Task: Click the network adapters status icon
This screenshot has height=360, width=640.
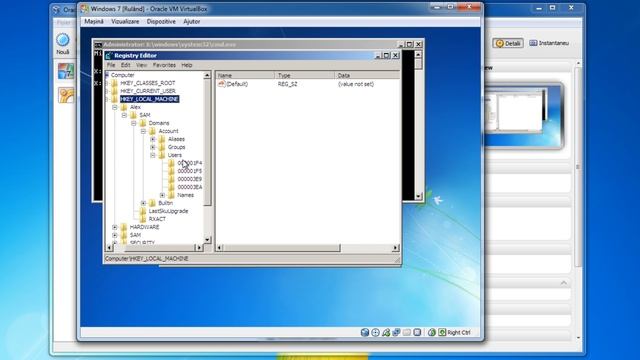Action: pos(396,333)
